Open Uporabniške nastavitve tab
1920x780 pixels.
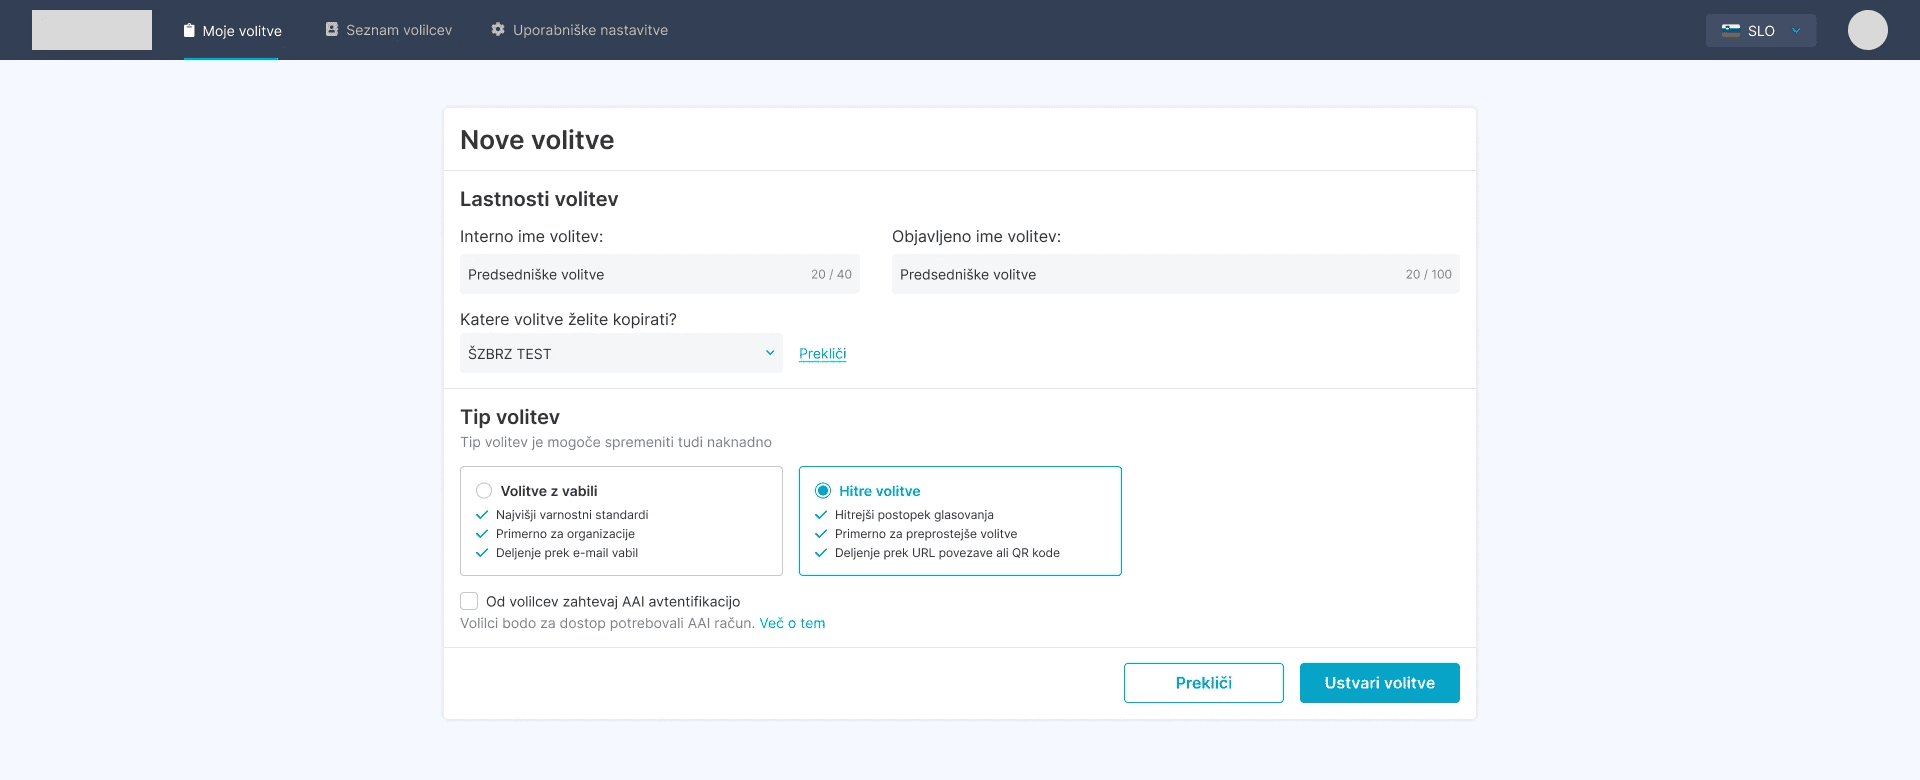(x=579, y=30)
